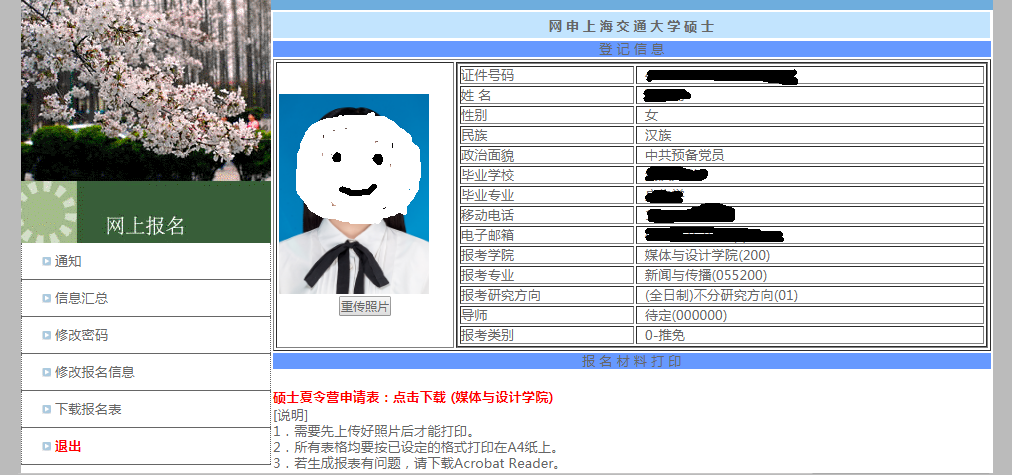Image resolution: width=1012 pixels, height=475 pixels.
Task: Click the 重传照片 button
Action: (x=365, y=307)
